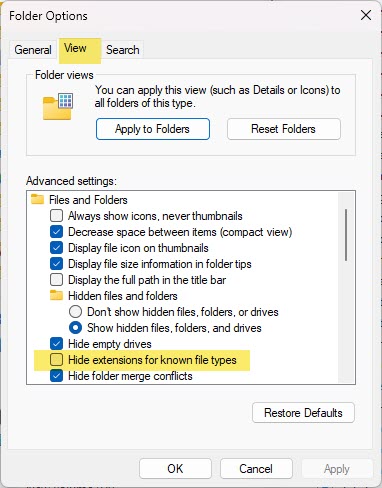Screen dimensions: 382x488
Task: Select Show hidden files radio button
Action: [x=75, y=328]
